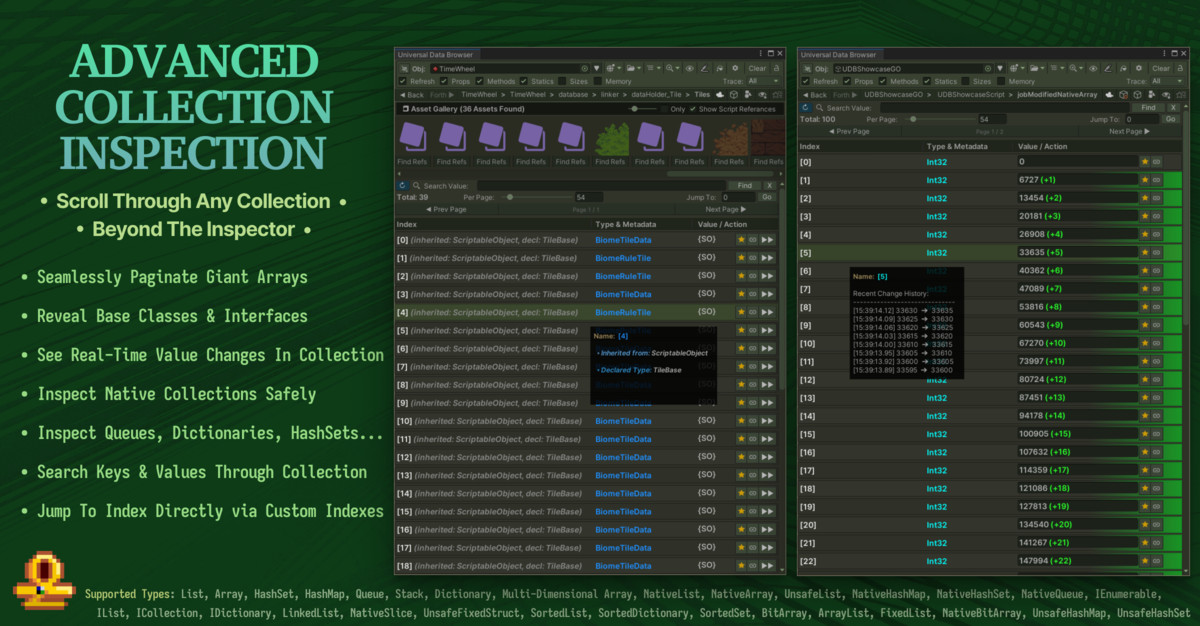
Task: Click the lock icon beside Clear in right browser
Action: [x=1179, y=68]
